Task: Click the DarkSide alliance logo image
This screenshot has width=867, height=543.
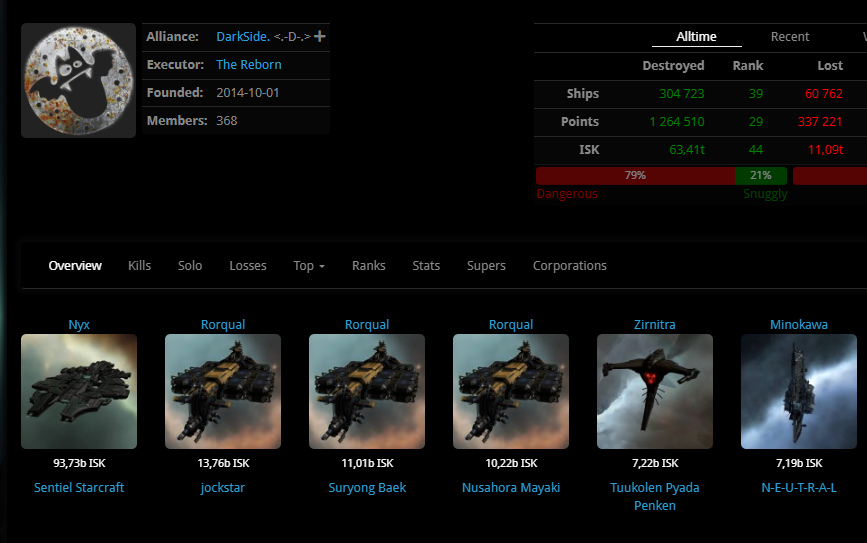Action: pyautogui.click(x=78, y=80)
